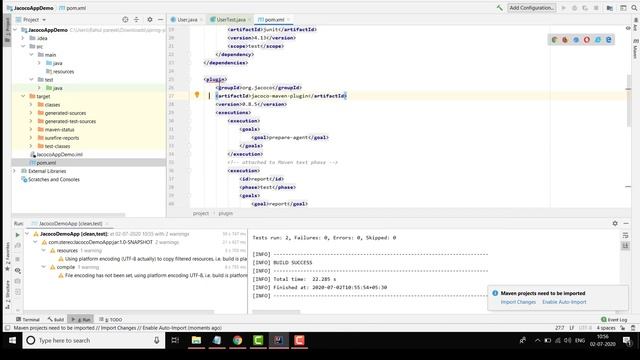640x360 pixels.
Task: Open pom.xml in Edge browser icon
Action: (x=609, y=40)
